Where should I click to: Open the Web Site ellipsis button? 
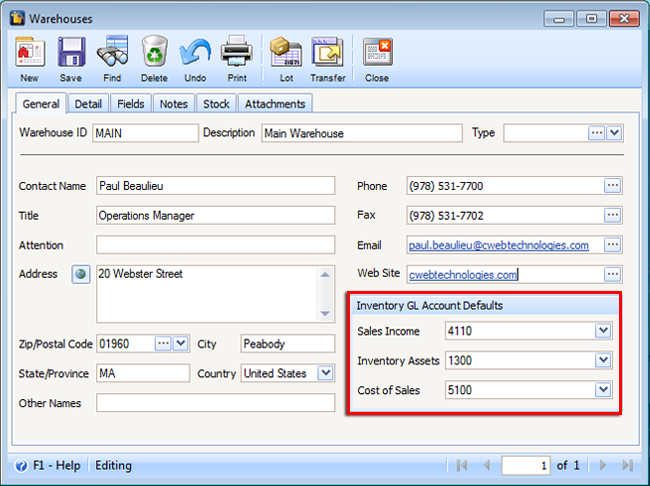(x=612, y=274)
